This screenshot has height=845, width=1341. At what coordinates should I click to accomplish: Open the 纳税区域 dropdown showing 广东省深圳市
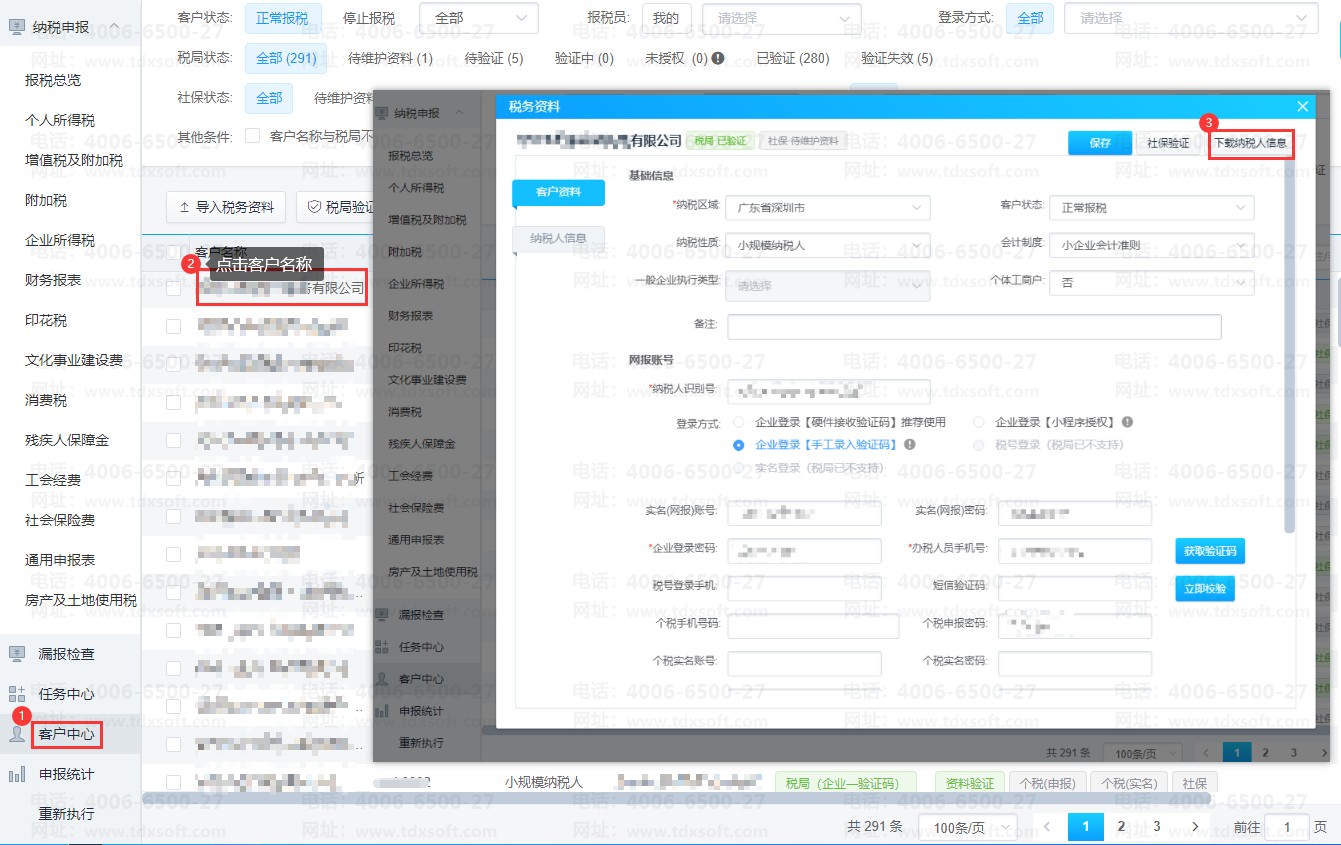[828, 208]
